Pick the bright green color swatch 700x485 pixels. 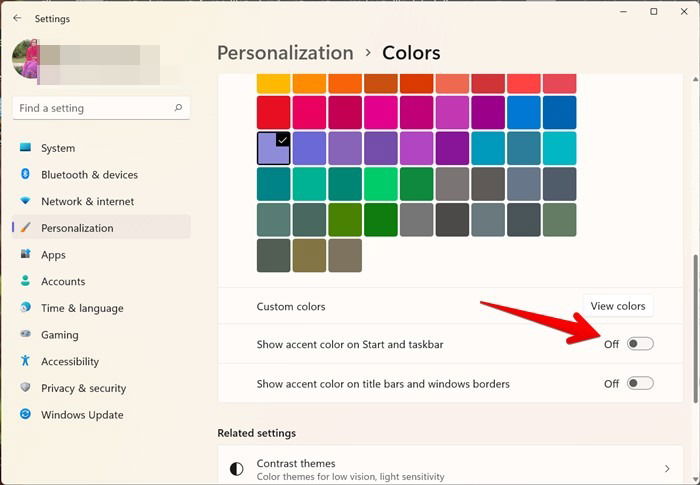(380, 184)
